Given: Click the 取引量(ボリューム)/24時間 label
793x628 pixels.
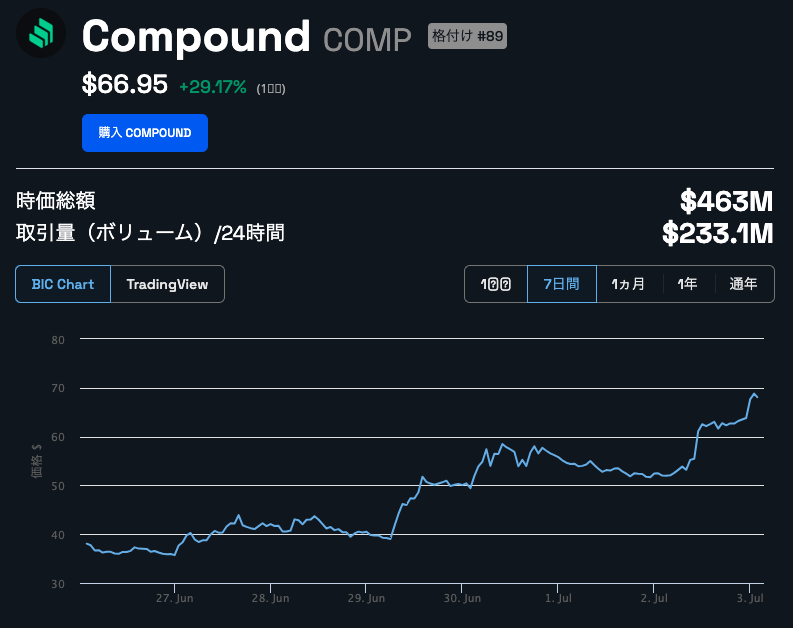Looking at the screenshot, I should (x=150, y=233).
